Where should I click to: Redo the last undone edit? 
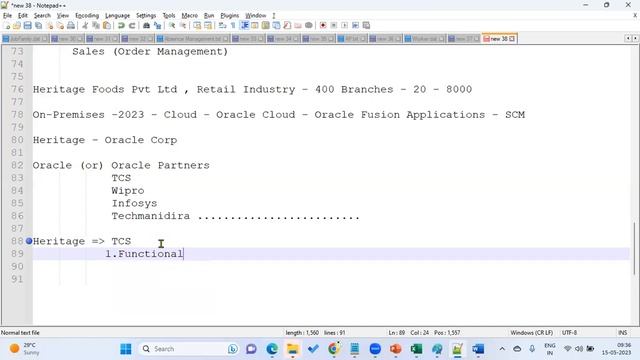click(x=132, y=26)
